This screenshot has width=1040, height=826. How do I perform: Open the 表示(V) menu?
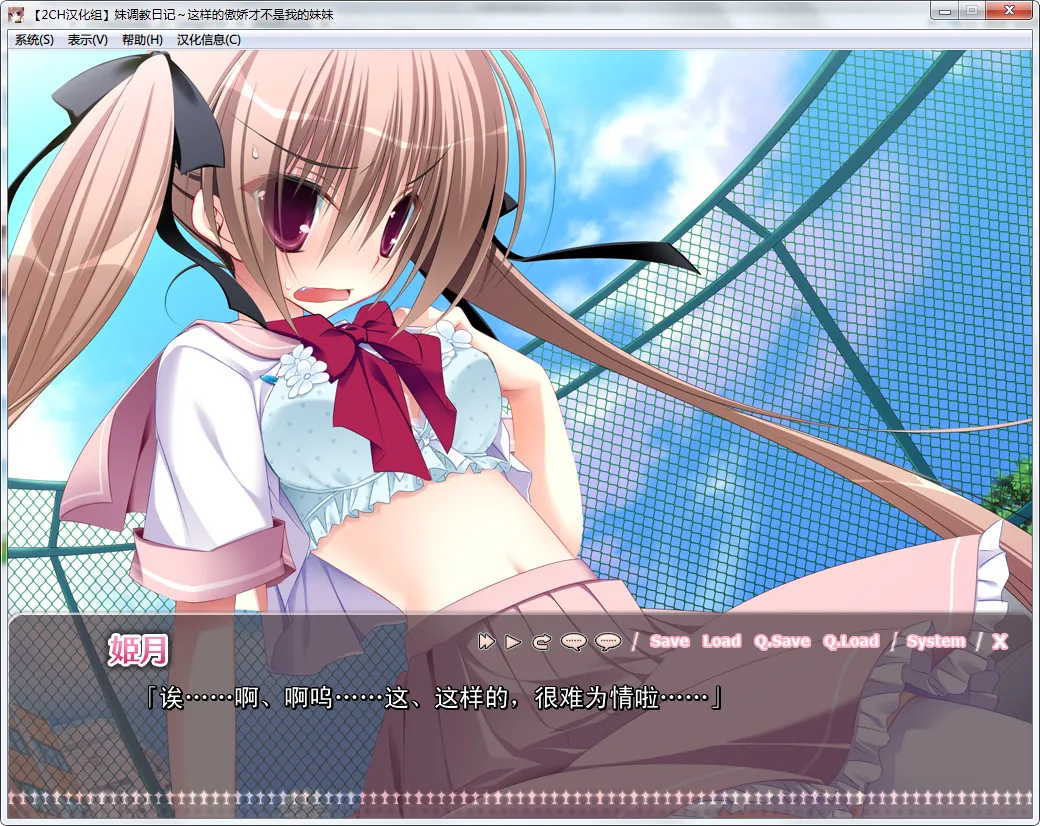(x=88, y=40)
